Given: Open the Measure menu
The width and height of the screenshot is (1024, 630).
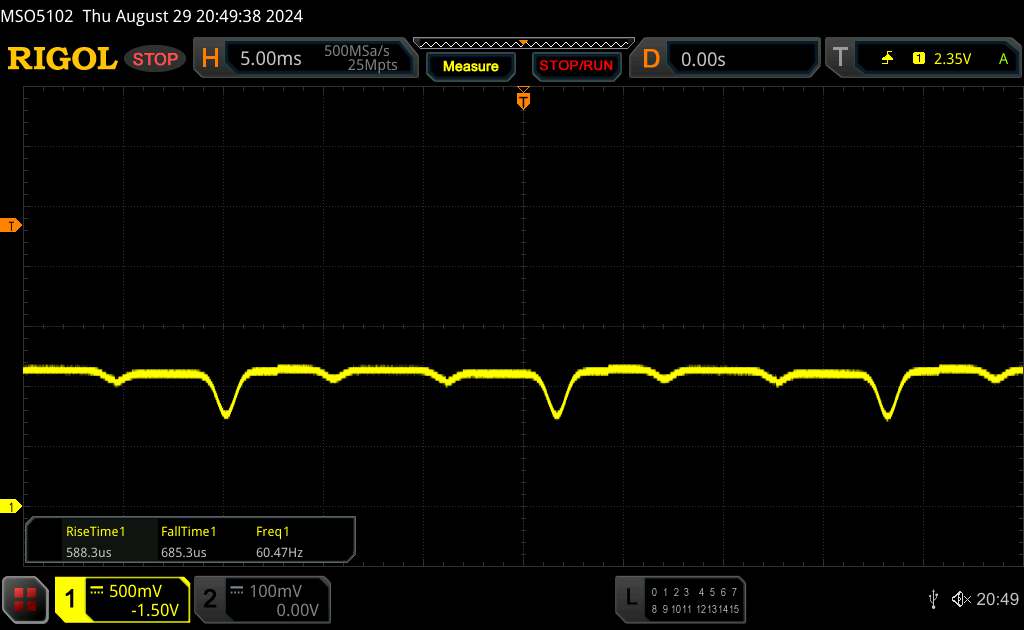Looking at the screenshot, I should (x=470, y=66).
